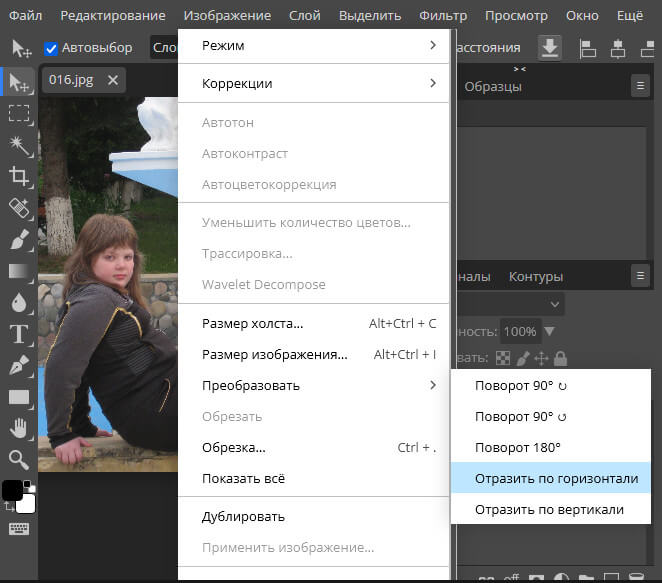Image resolution: width=662 pixels, height=583 pixels.
Task: Click Размер изображения... menu entry
Action: pos(274,354)
